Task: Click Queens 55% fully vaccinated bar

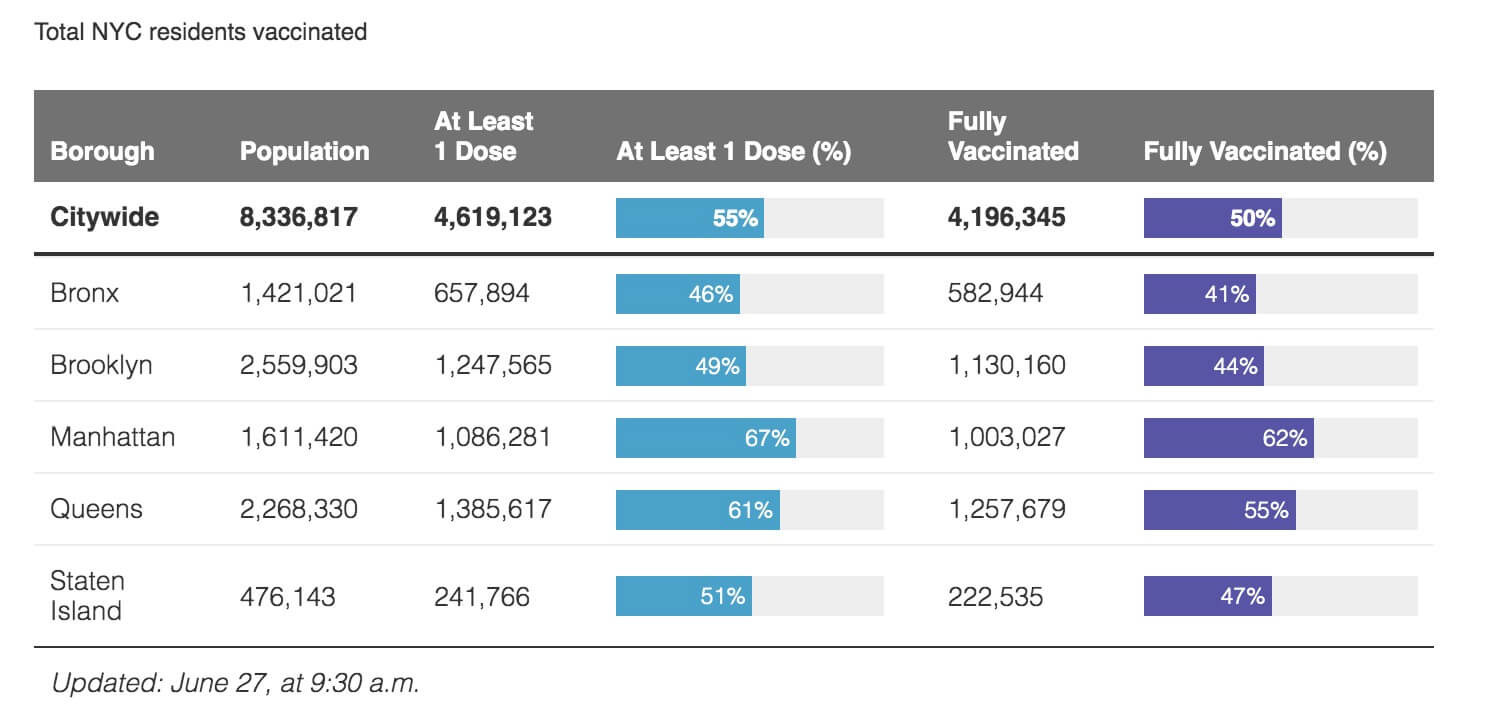Action: pos(1220,510)
